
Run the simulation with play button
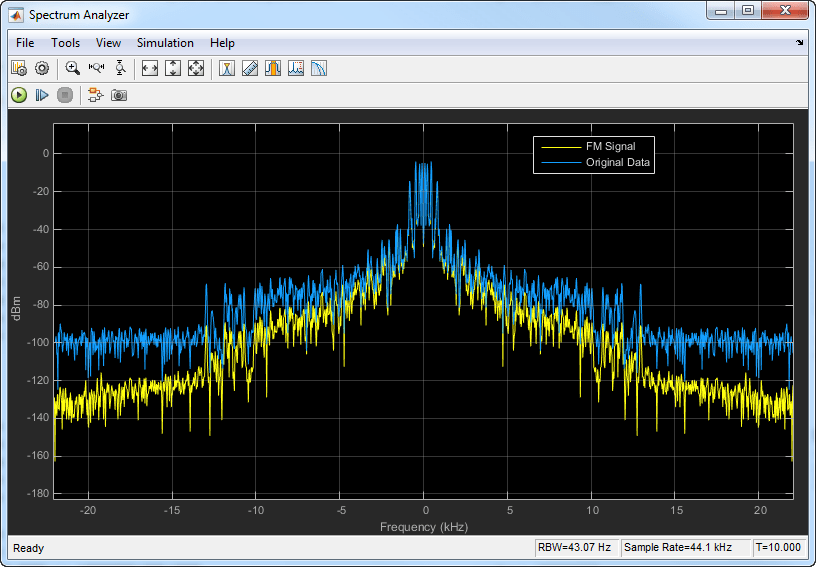point(19,95)
